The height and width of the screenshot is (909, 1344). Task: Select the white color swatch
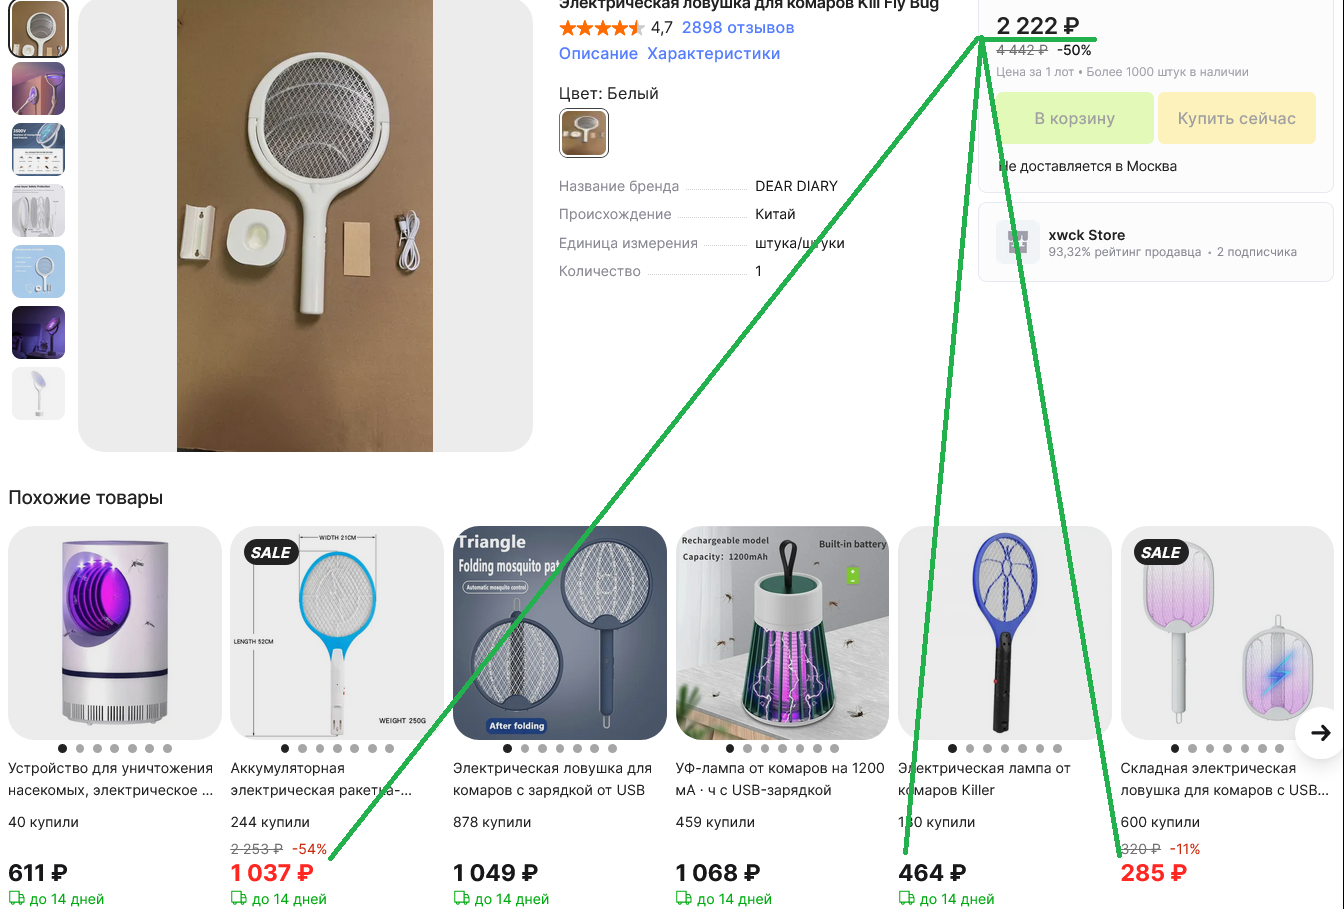point(584,133)
